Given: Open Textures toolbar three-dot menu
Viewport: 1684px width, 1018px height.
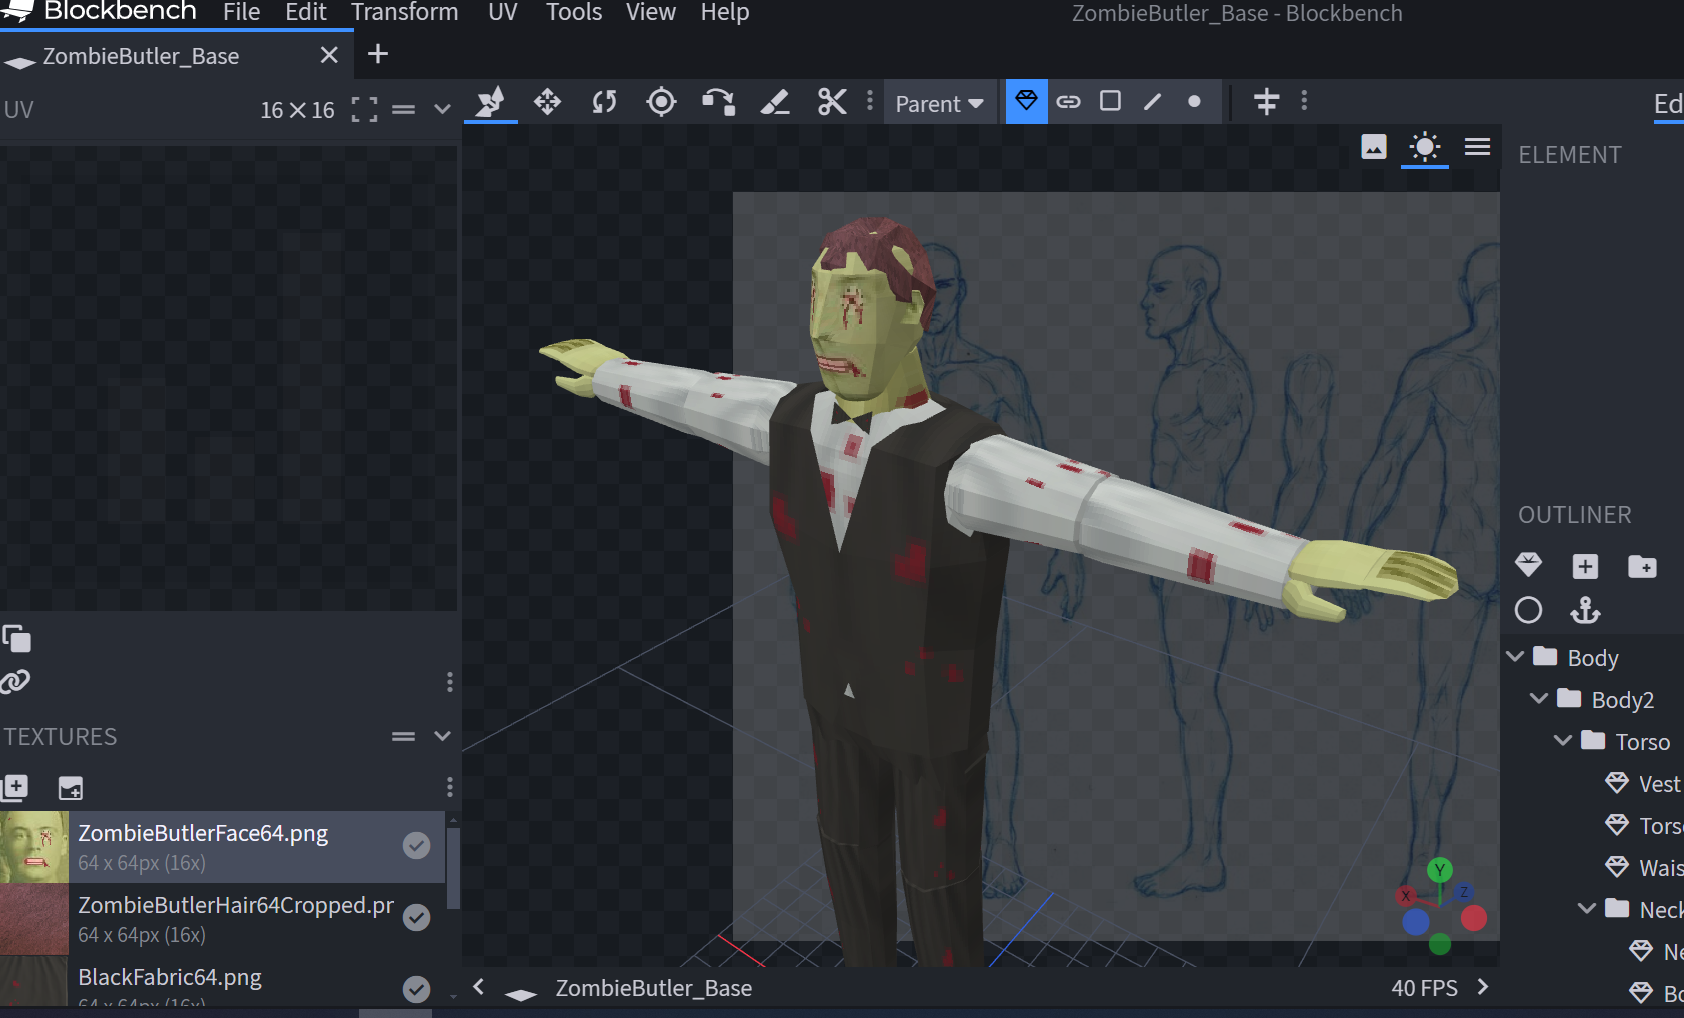Looking at the screenshot, I should pos(449,788).
